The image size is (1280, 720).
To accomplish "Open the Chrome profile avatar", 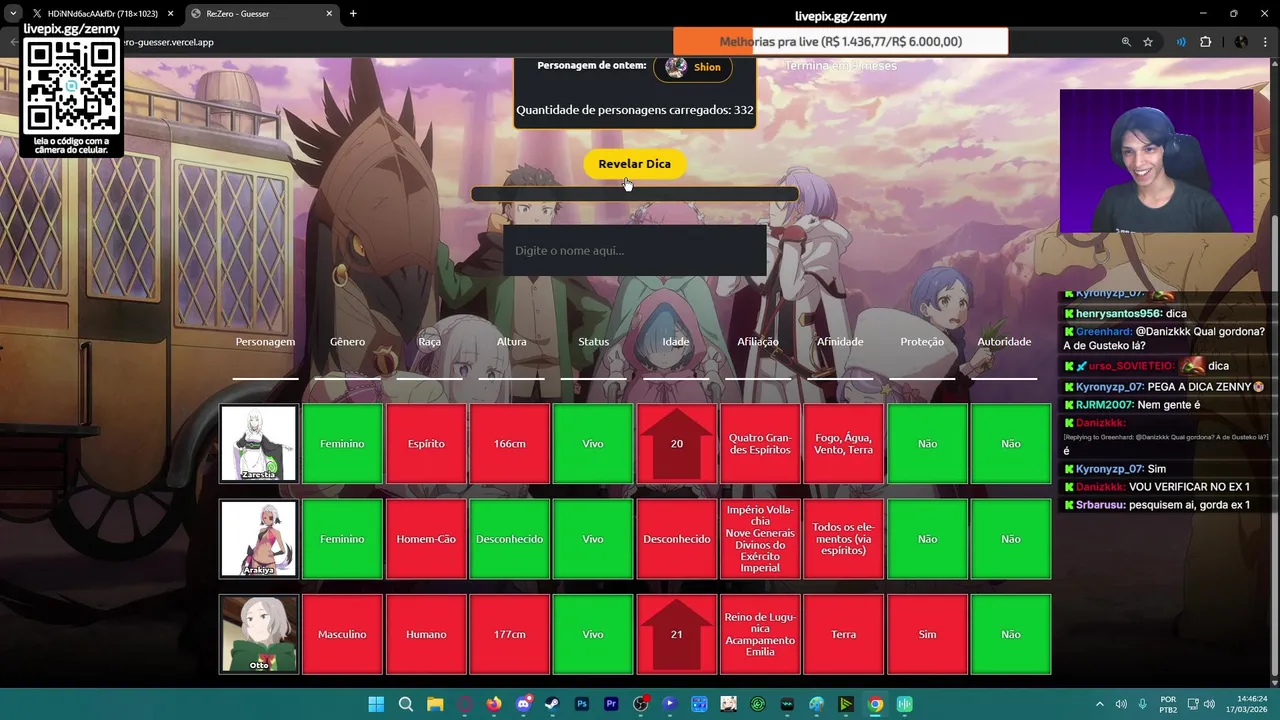I will click(1241, 42).
